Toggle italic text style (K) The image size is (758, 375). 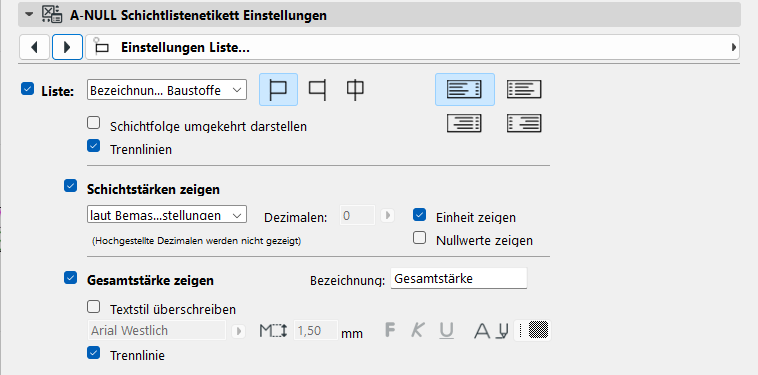[417, 331]
